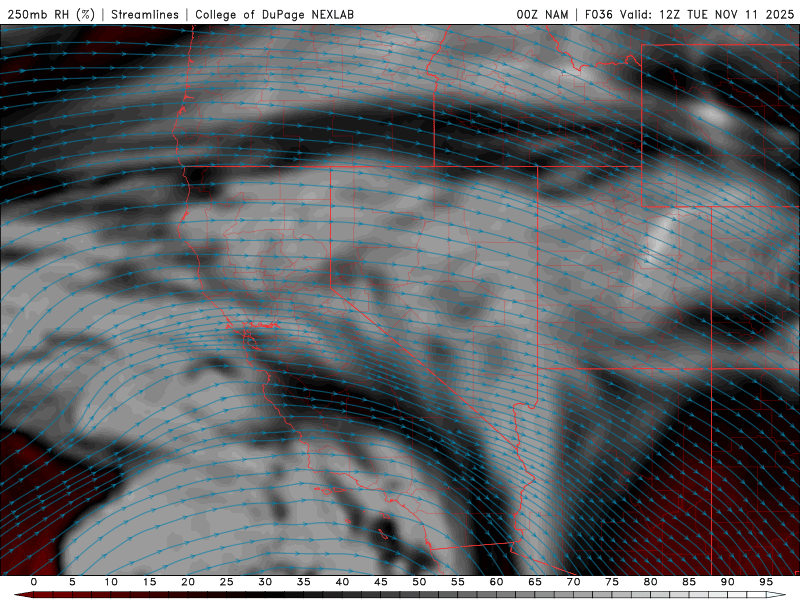This screenshot has height=600, width=800.
Task: Select the "10" color scale label
Action: (111, 582)
